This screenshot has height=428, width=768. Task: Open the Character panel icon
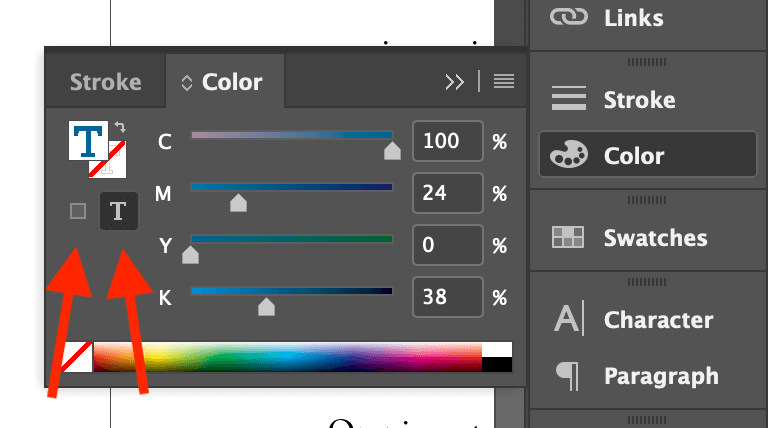click(568, 320)
